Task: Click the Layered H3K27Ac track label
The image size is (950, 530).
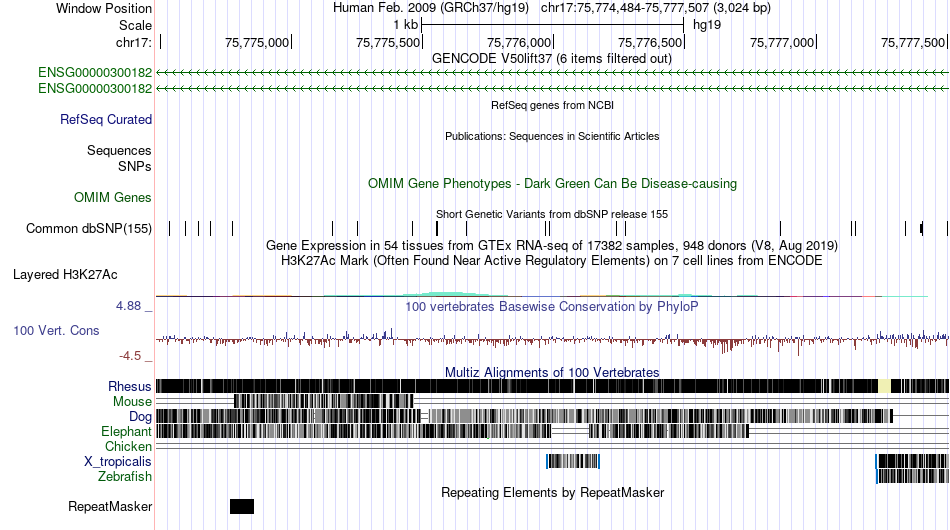Action: pyautogui.click(x=65, y=274)
